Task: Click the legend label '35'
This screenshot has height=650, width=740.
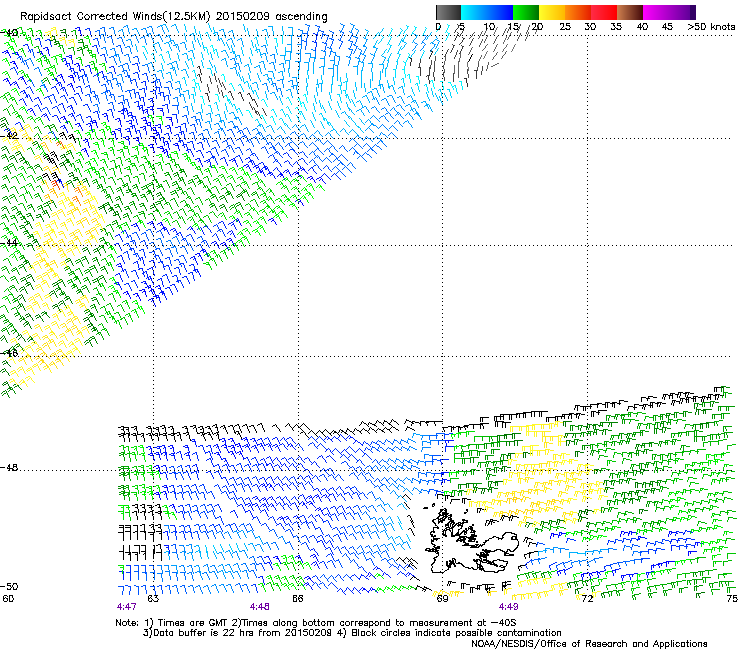Action: click(616, 27)
